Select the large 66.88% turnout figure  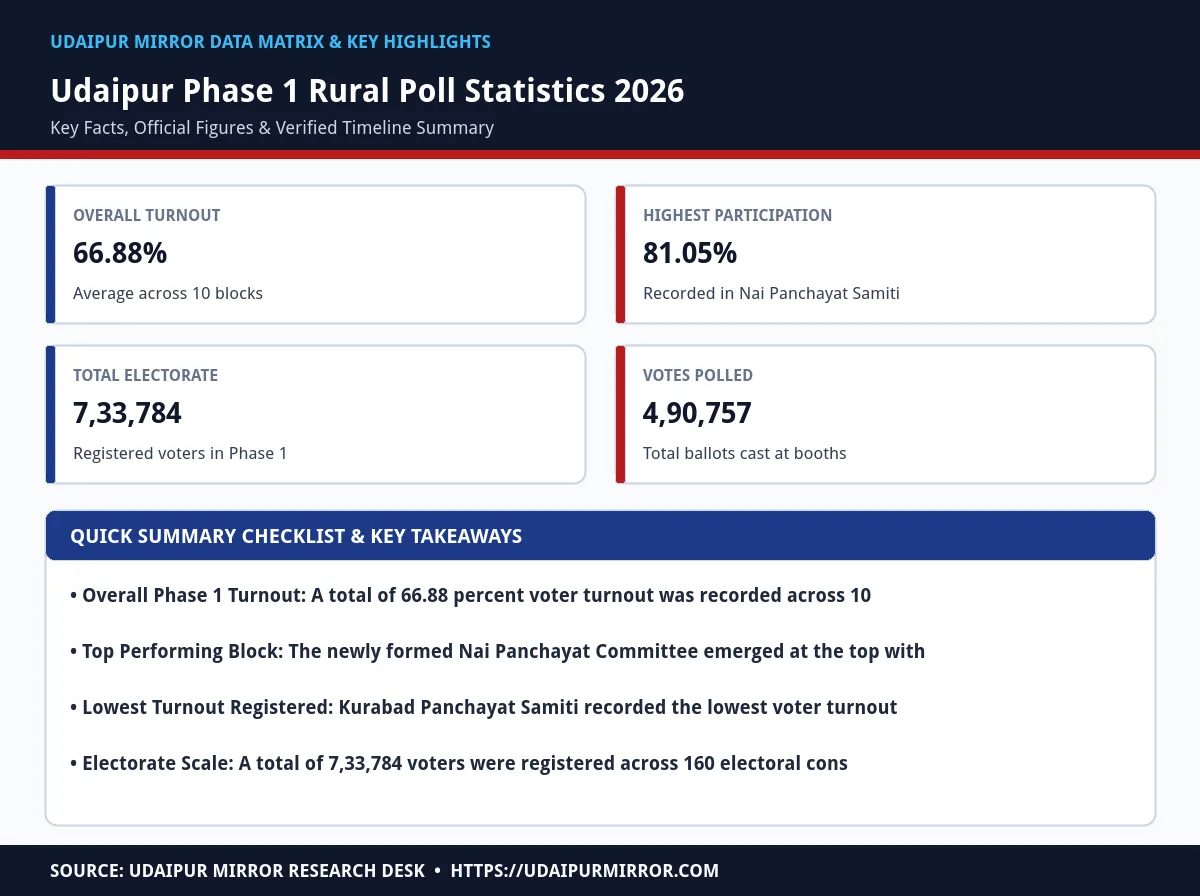[120, 253]
